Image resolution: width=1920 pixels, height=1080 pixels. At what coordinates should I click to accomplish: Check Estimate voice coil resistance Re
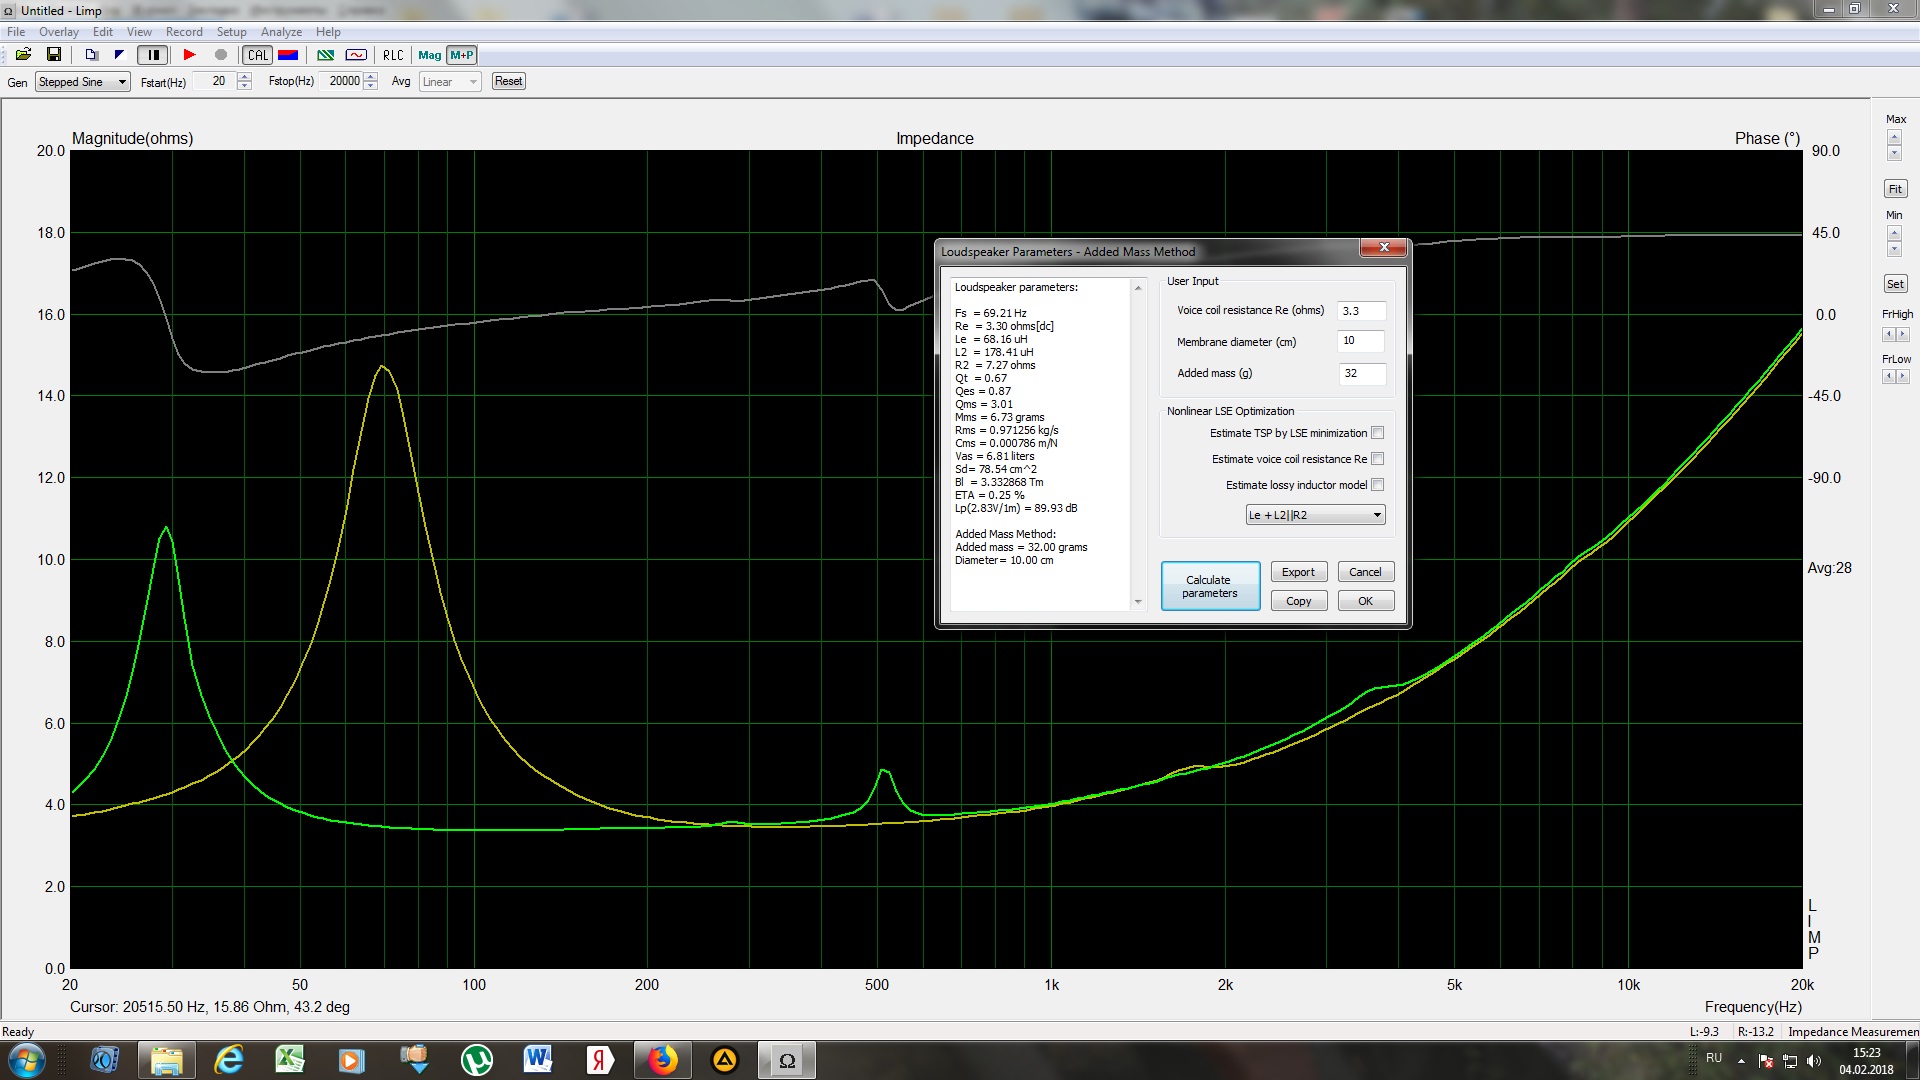click(x=1378, y=459)
